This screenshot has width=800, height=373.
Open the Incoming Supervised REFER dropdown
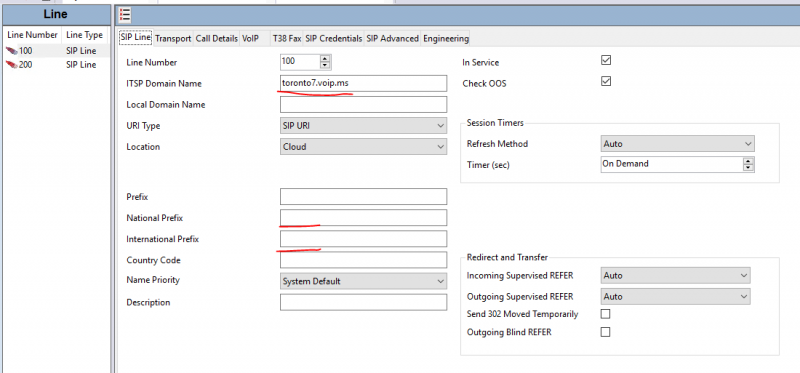tap(676, 276)
